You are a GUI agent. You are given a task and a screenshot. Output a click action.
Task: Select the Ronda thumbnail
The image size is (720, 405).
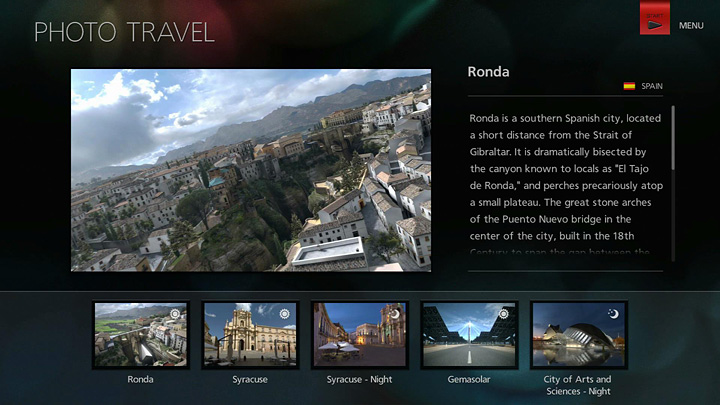tap(140, 335)
